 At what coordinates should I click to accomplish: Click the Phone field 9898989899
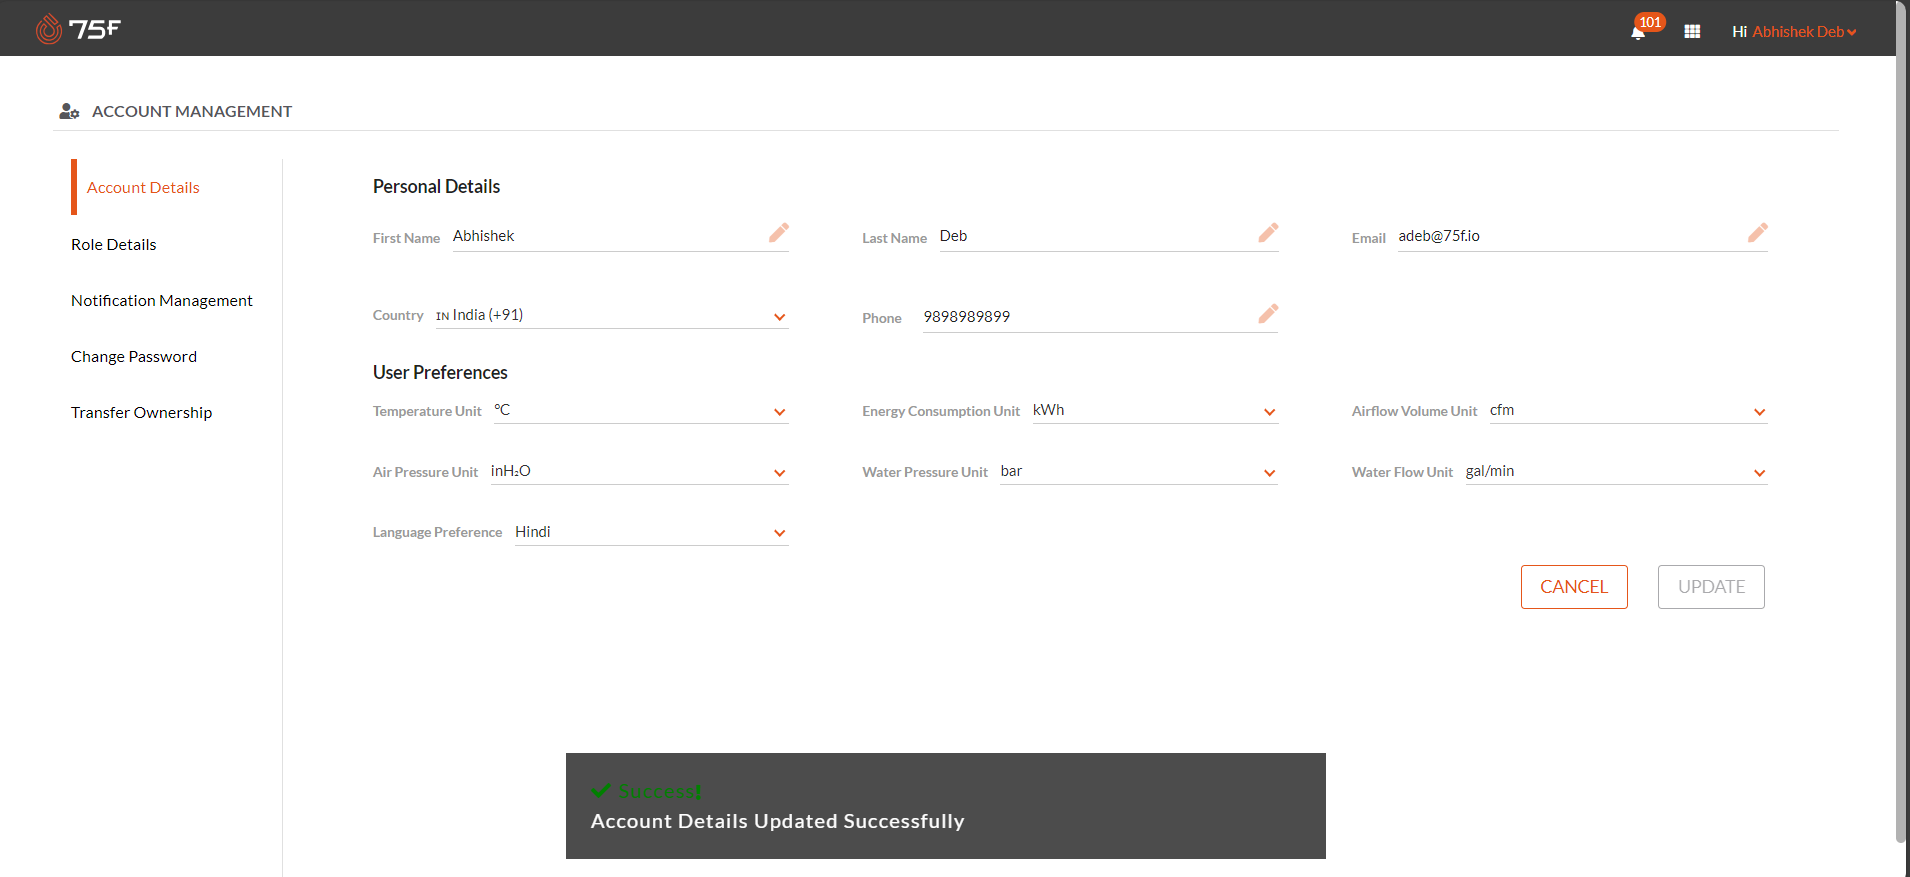point(1100,318)
